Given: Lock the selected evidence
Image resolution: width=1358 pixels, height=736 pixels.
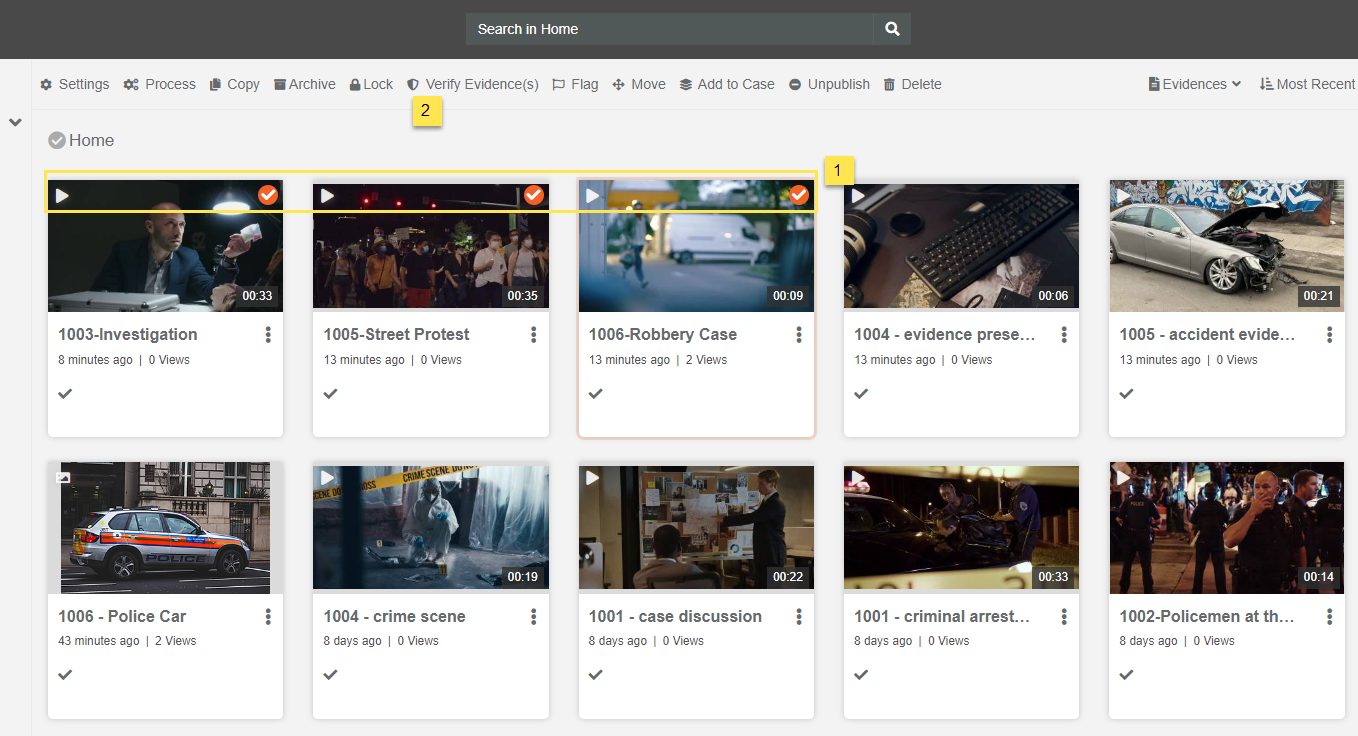Looking at the screenshot, I should click(371, 84).
